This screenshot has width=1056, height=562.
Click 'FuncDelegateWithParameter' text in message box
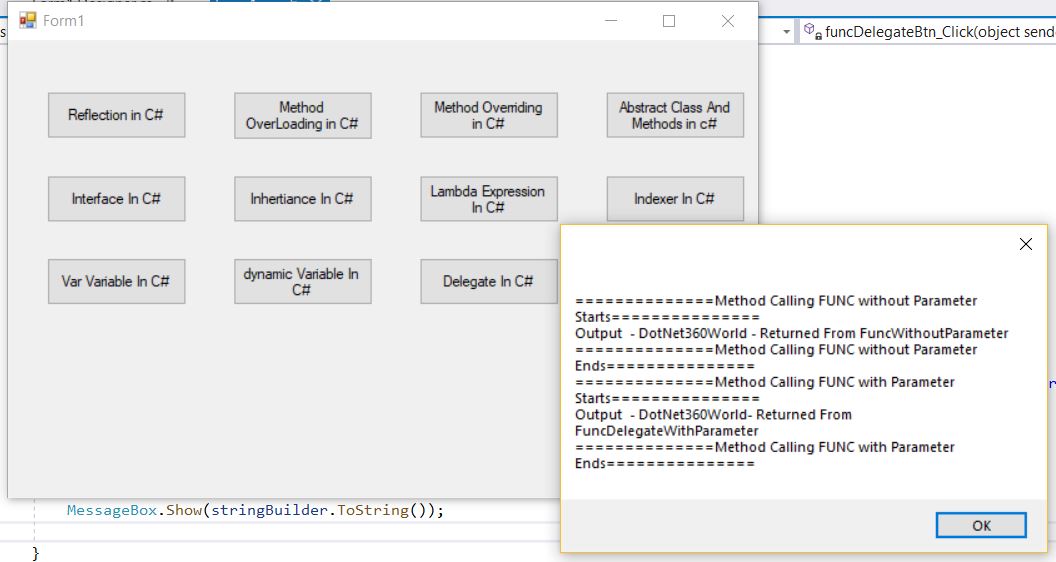pyautogui.click(x=667, y=431)
